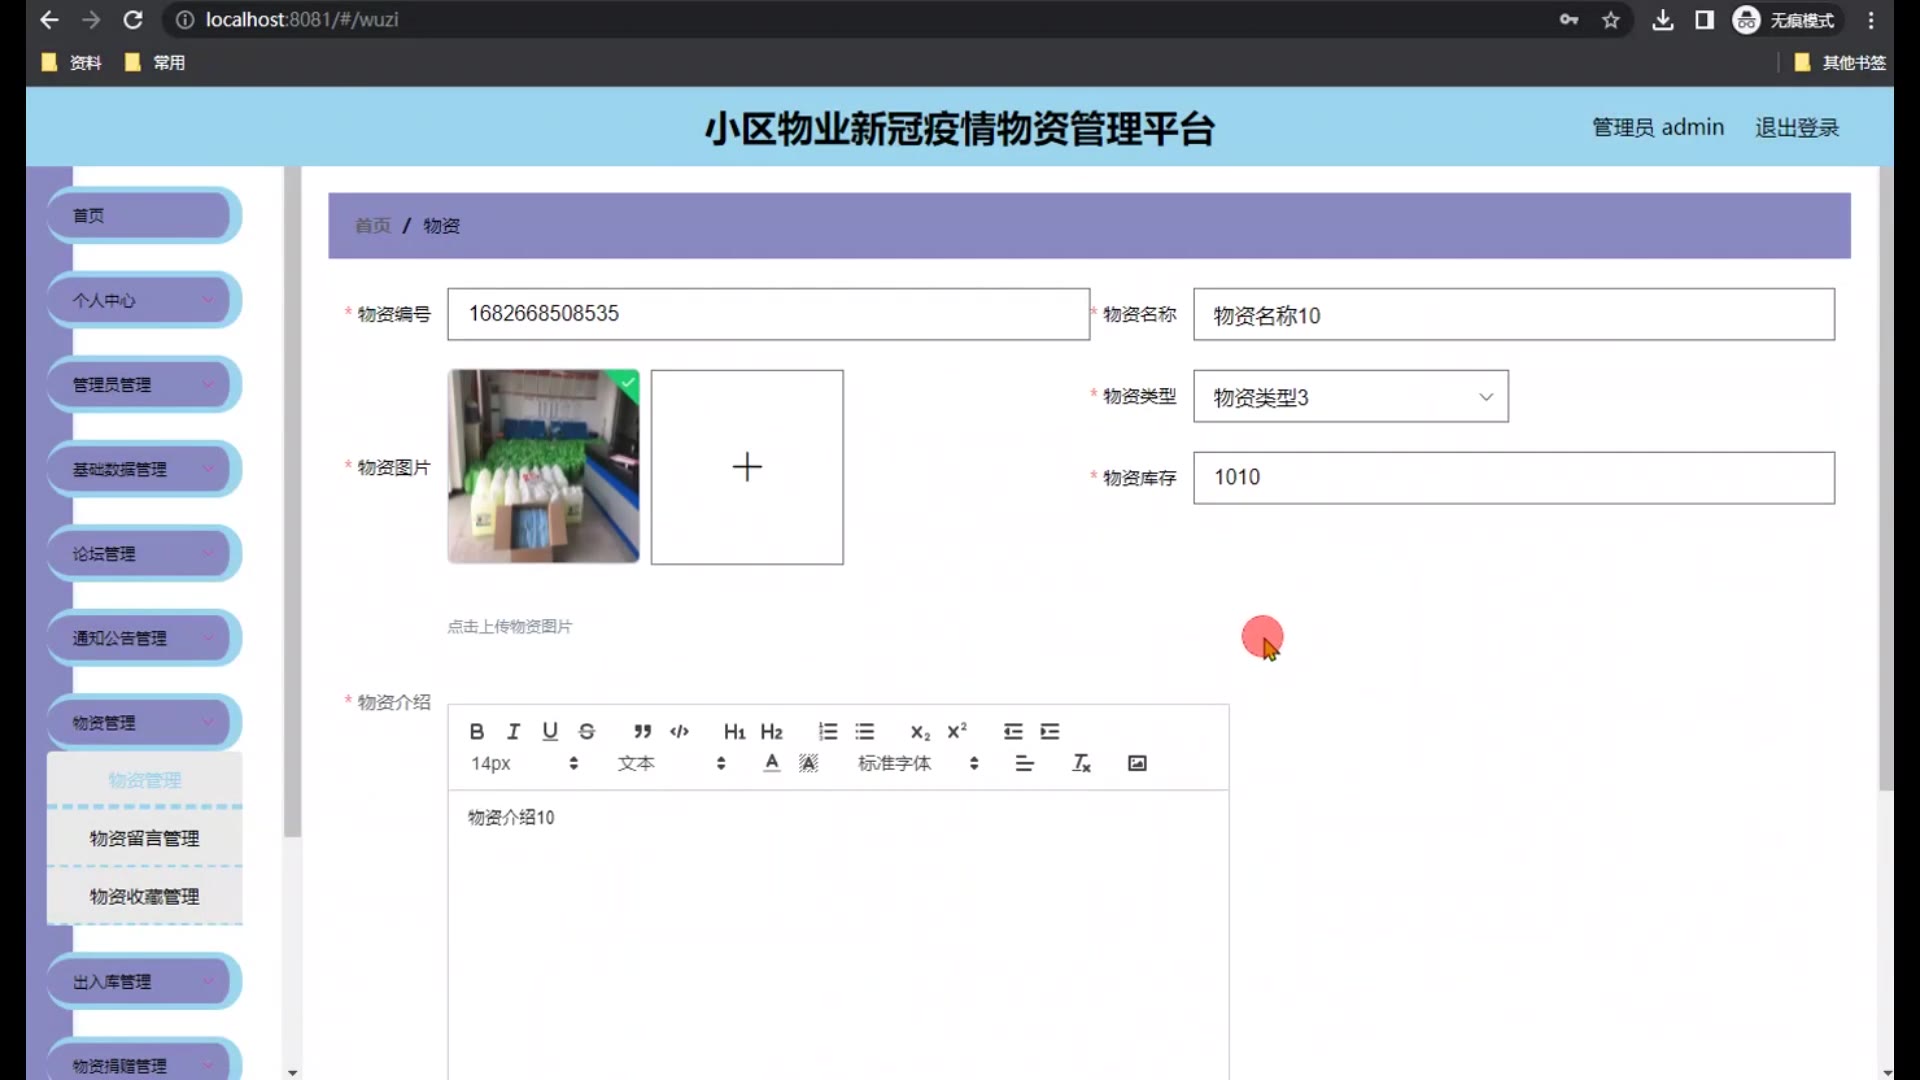Click the 退出登录 logout link
This screenshot has width=1920, height=1080.
1796,128
